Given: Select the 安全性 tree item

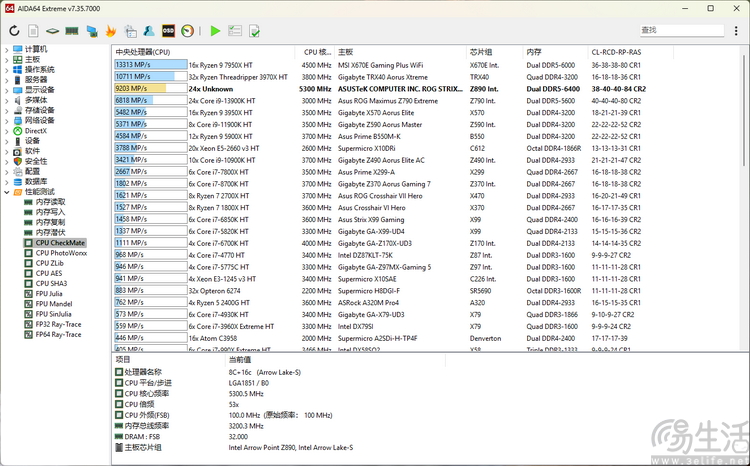Looking at the screenshot, I should (36, 161).
